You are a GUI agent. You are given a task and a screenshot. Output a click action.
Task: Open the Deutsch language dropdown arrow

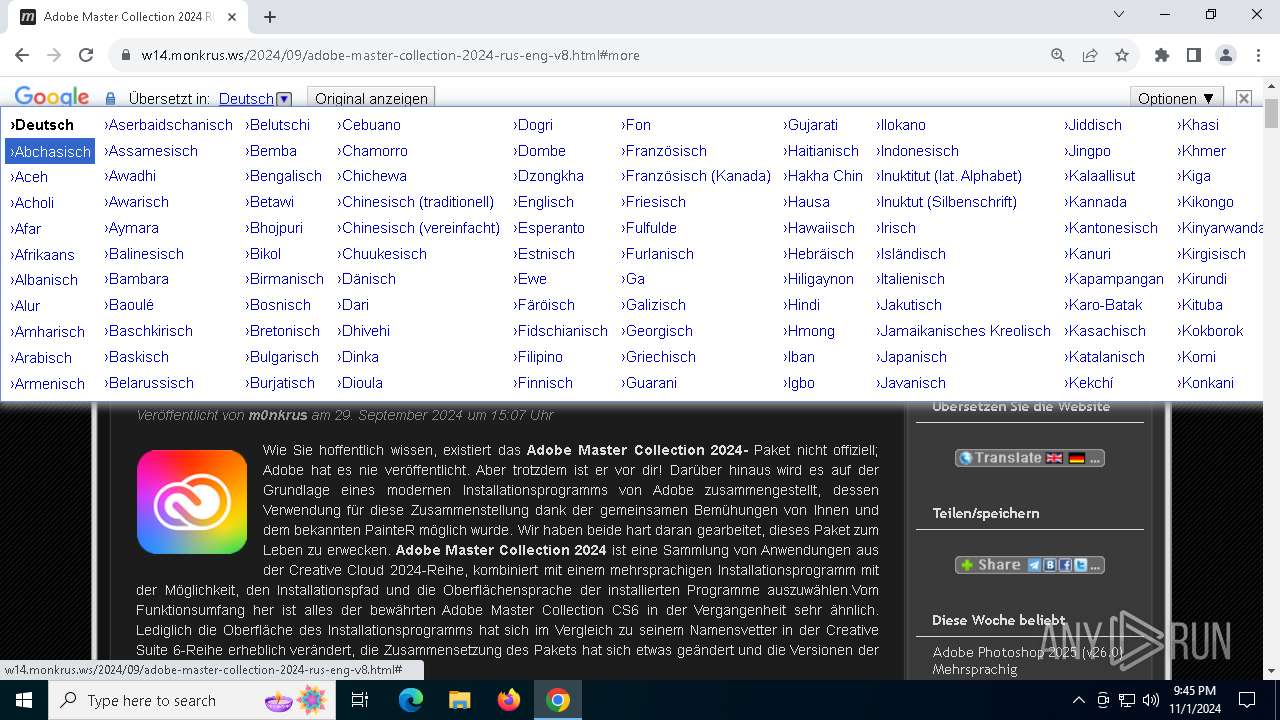click(x=284, y=99)
